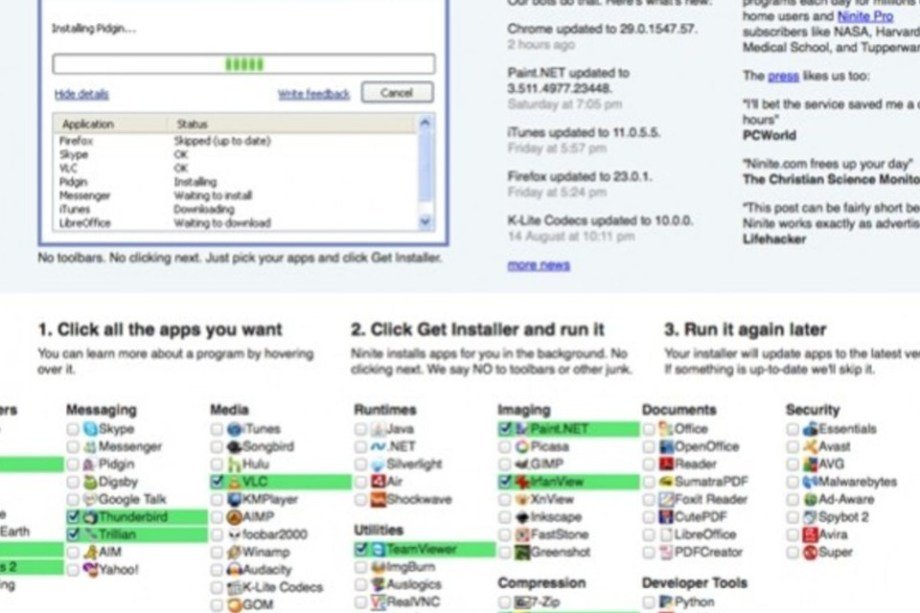This screenshot has height=613, width=920.
Task: Click the Adobe Reader icon
Action: point(667,465)
